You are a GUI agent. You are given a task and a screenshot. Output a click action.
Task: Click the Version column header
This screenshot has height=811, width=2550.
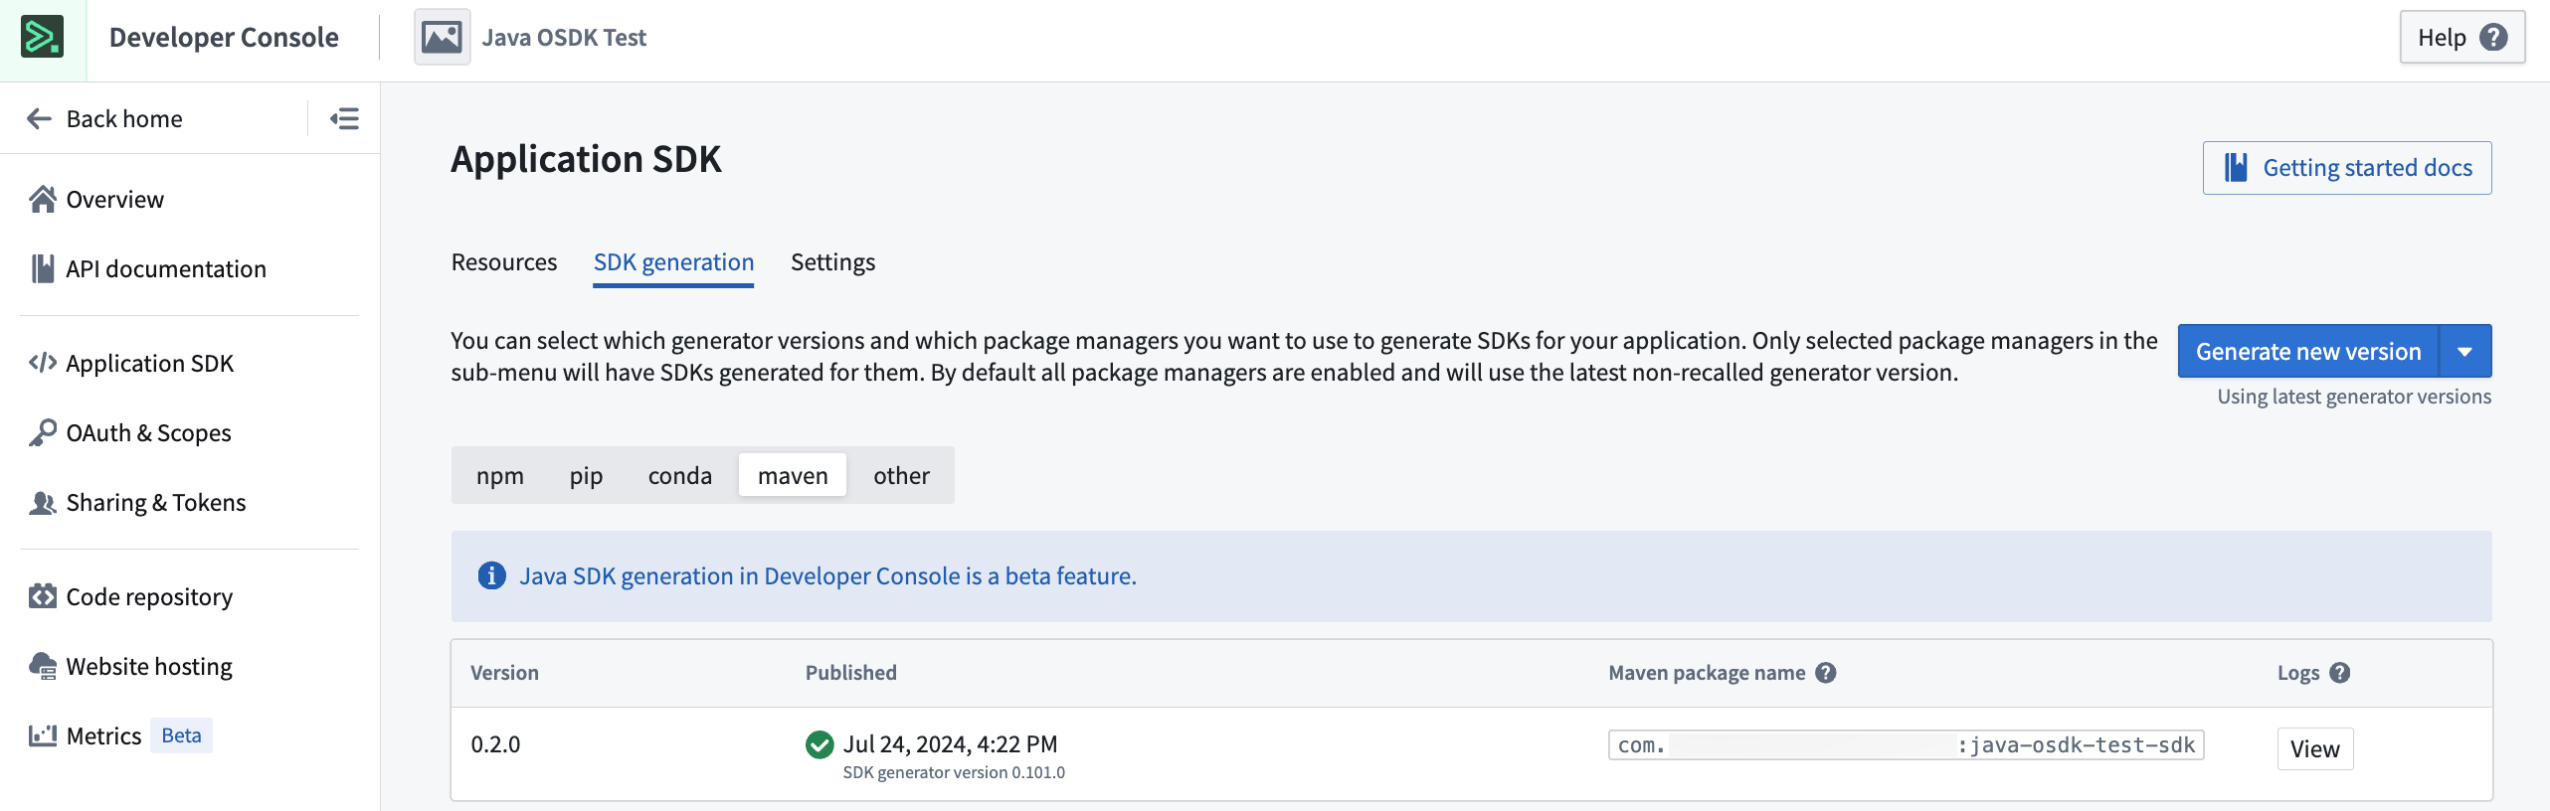coord(504,673)
